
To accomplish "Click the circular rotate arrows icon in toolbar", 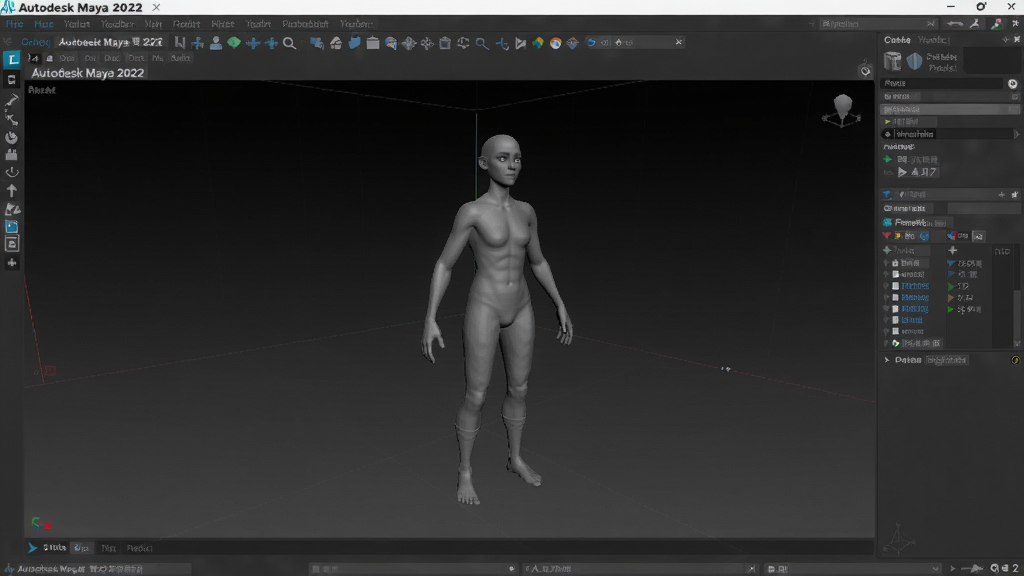I will point(463,44).
